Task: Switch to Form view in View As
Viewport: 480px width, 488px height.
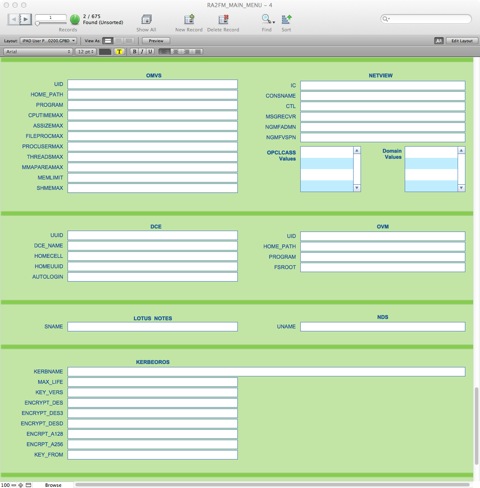Action: pos(108,41)
